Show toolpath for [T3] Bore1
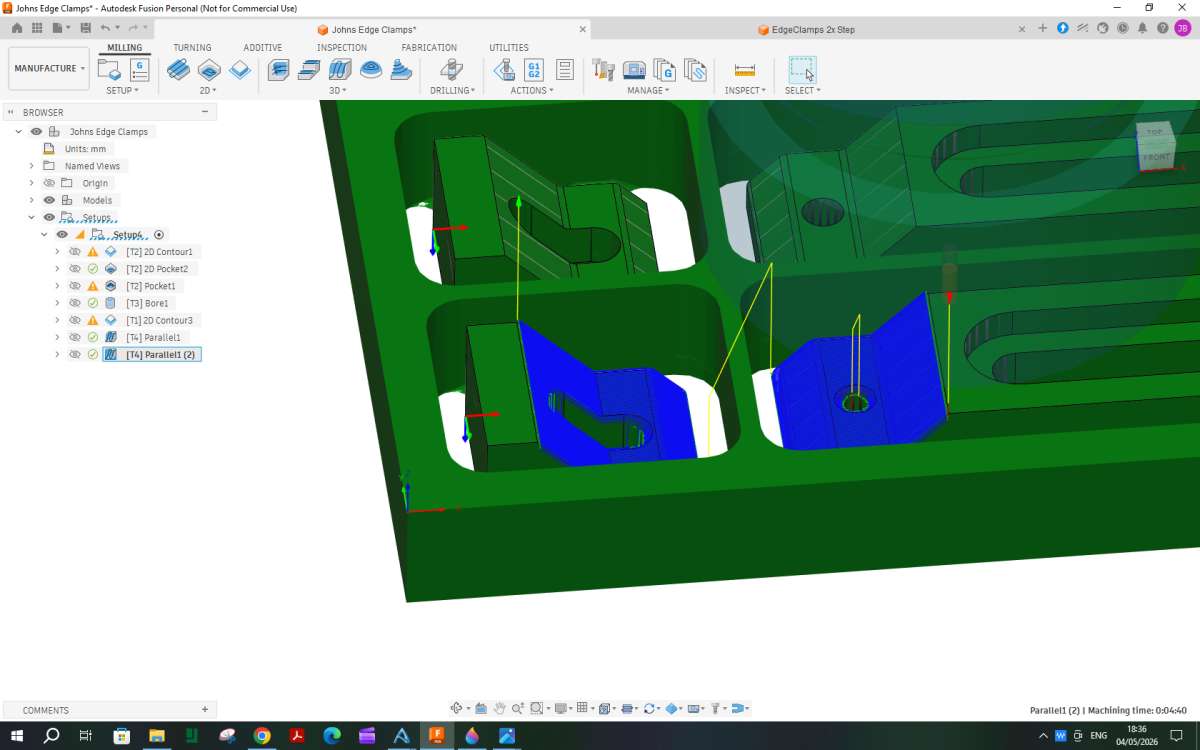1200x750 pixels. click(75, 303)
